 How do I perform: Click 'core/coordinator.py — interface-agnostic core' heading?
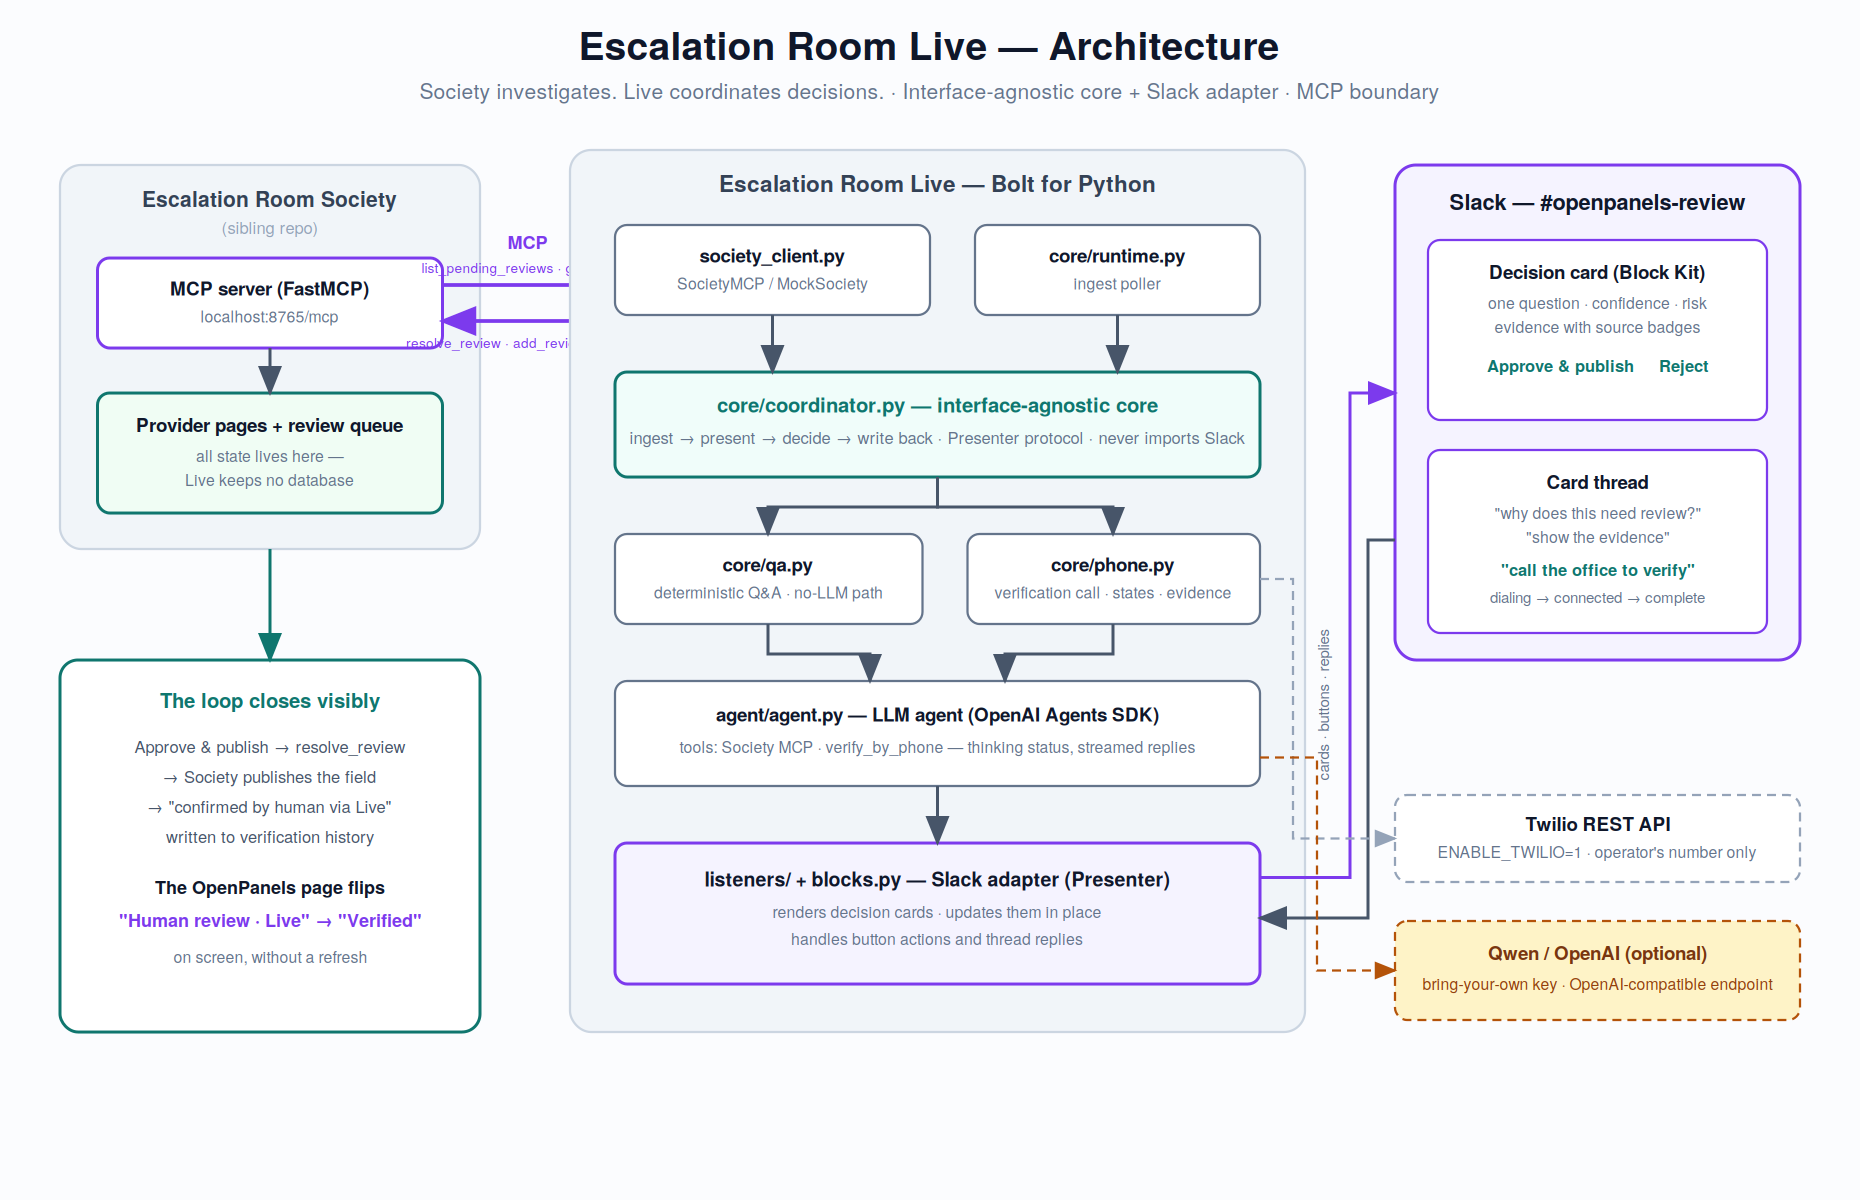tap(937, 405)
